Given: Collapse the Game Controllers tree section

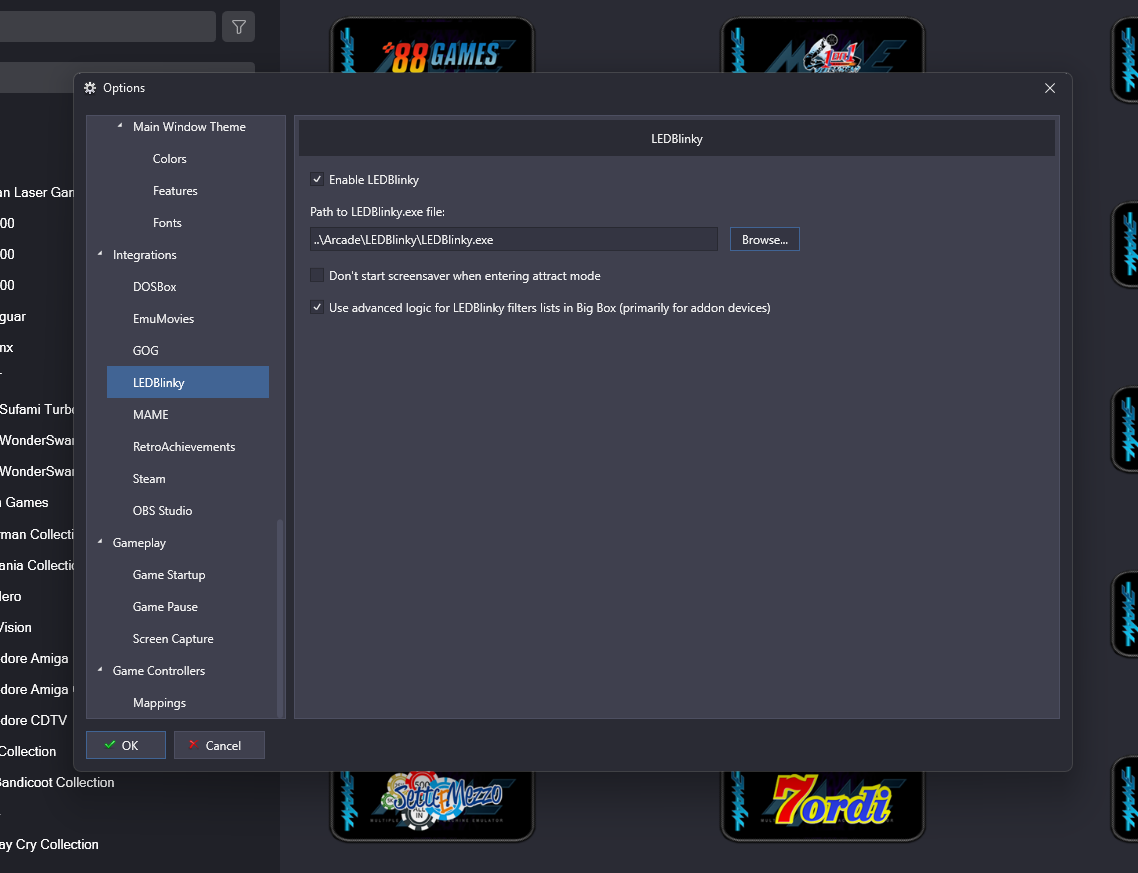Looking at the screenshot, I should pyautogui.click(x=100, y=669).
